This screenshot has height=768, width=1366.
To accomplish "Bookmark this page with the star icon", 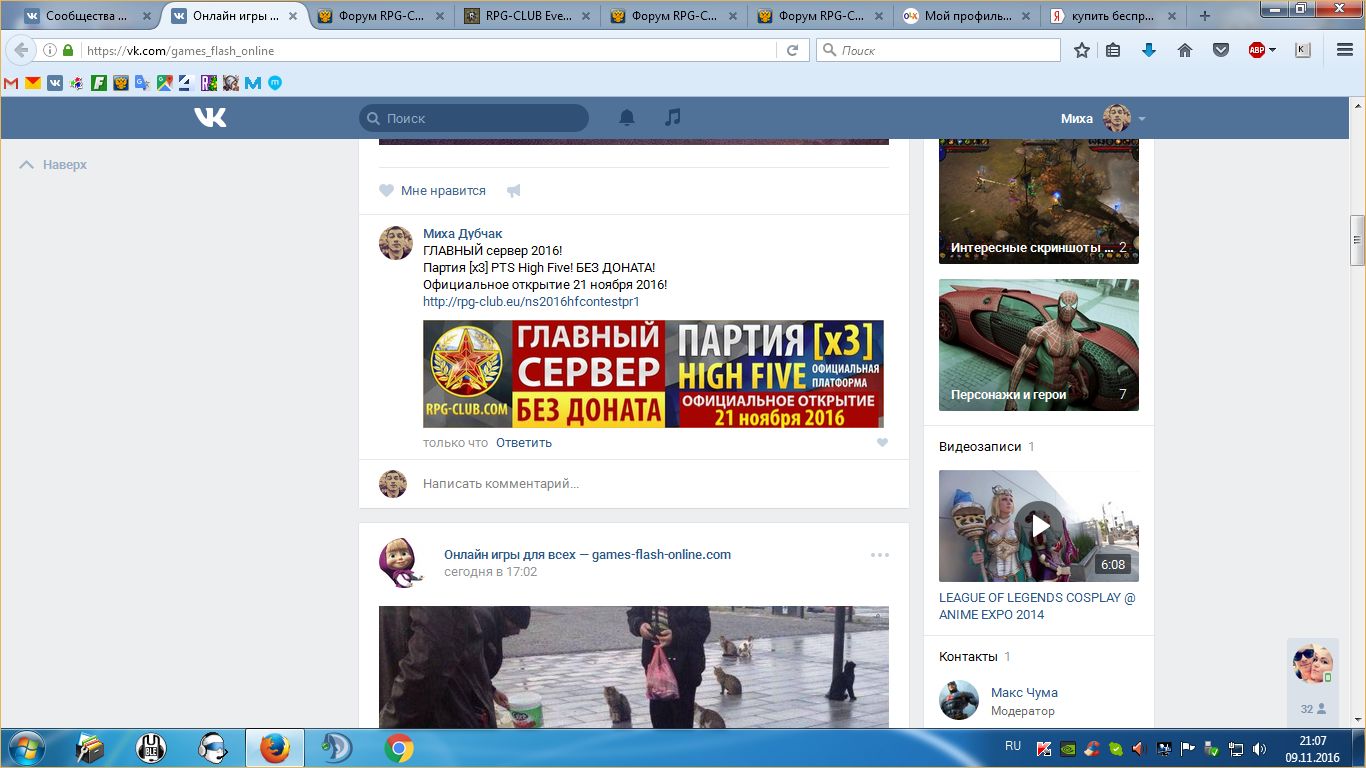I will [x=1082, y=50].
